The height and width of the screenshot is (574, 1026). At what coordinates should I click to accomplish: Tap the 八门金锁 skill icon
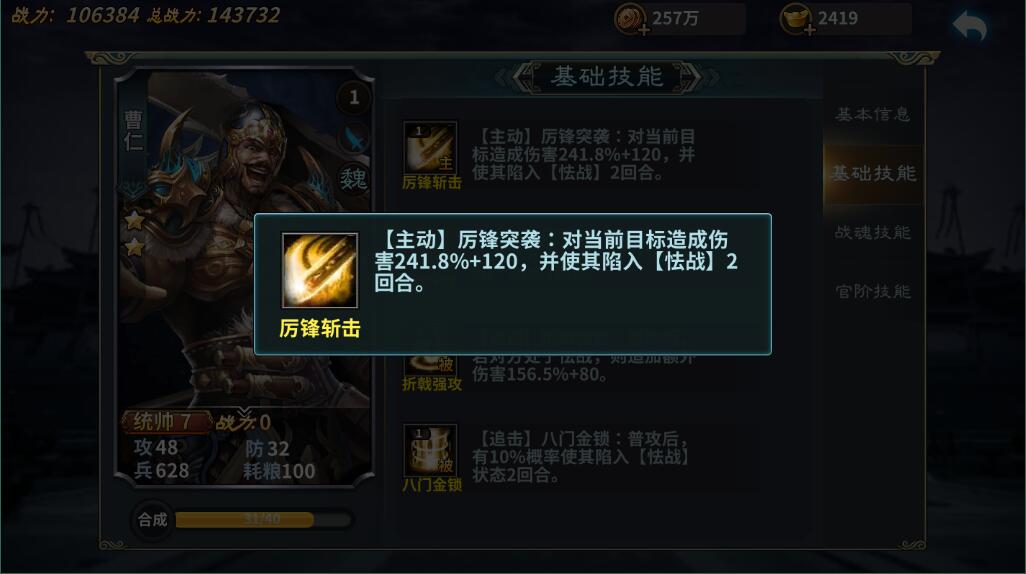click(430, 450)
